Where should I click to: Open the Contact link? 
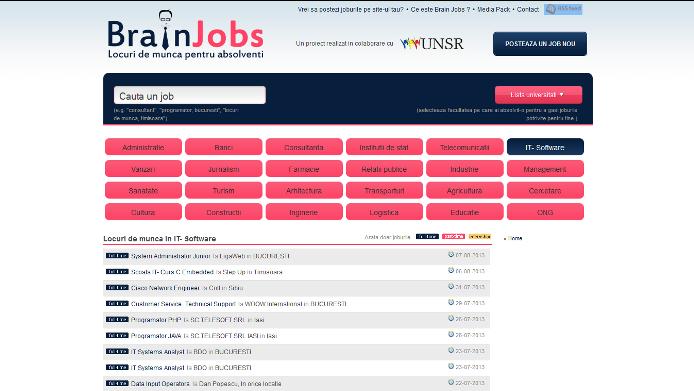click(528, 9)
